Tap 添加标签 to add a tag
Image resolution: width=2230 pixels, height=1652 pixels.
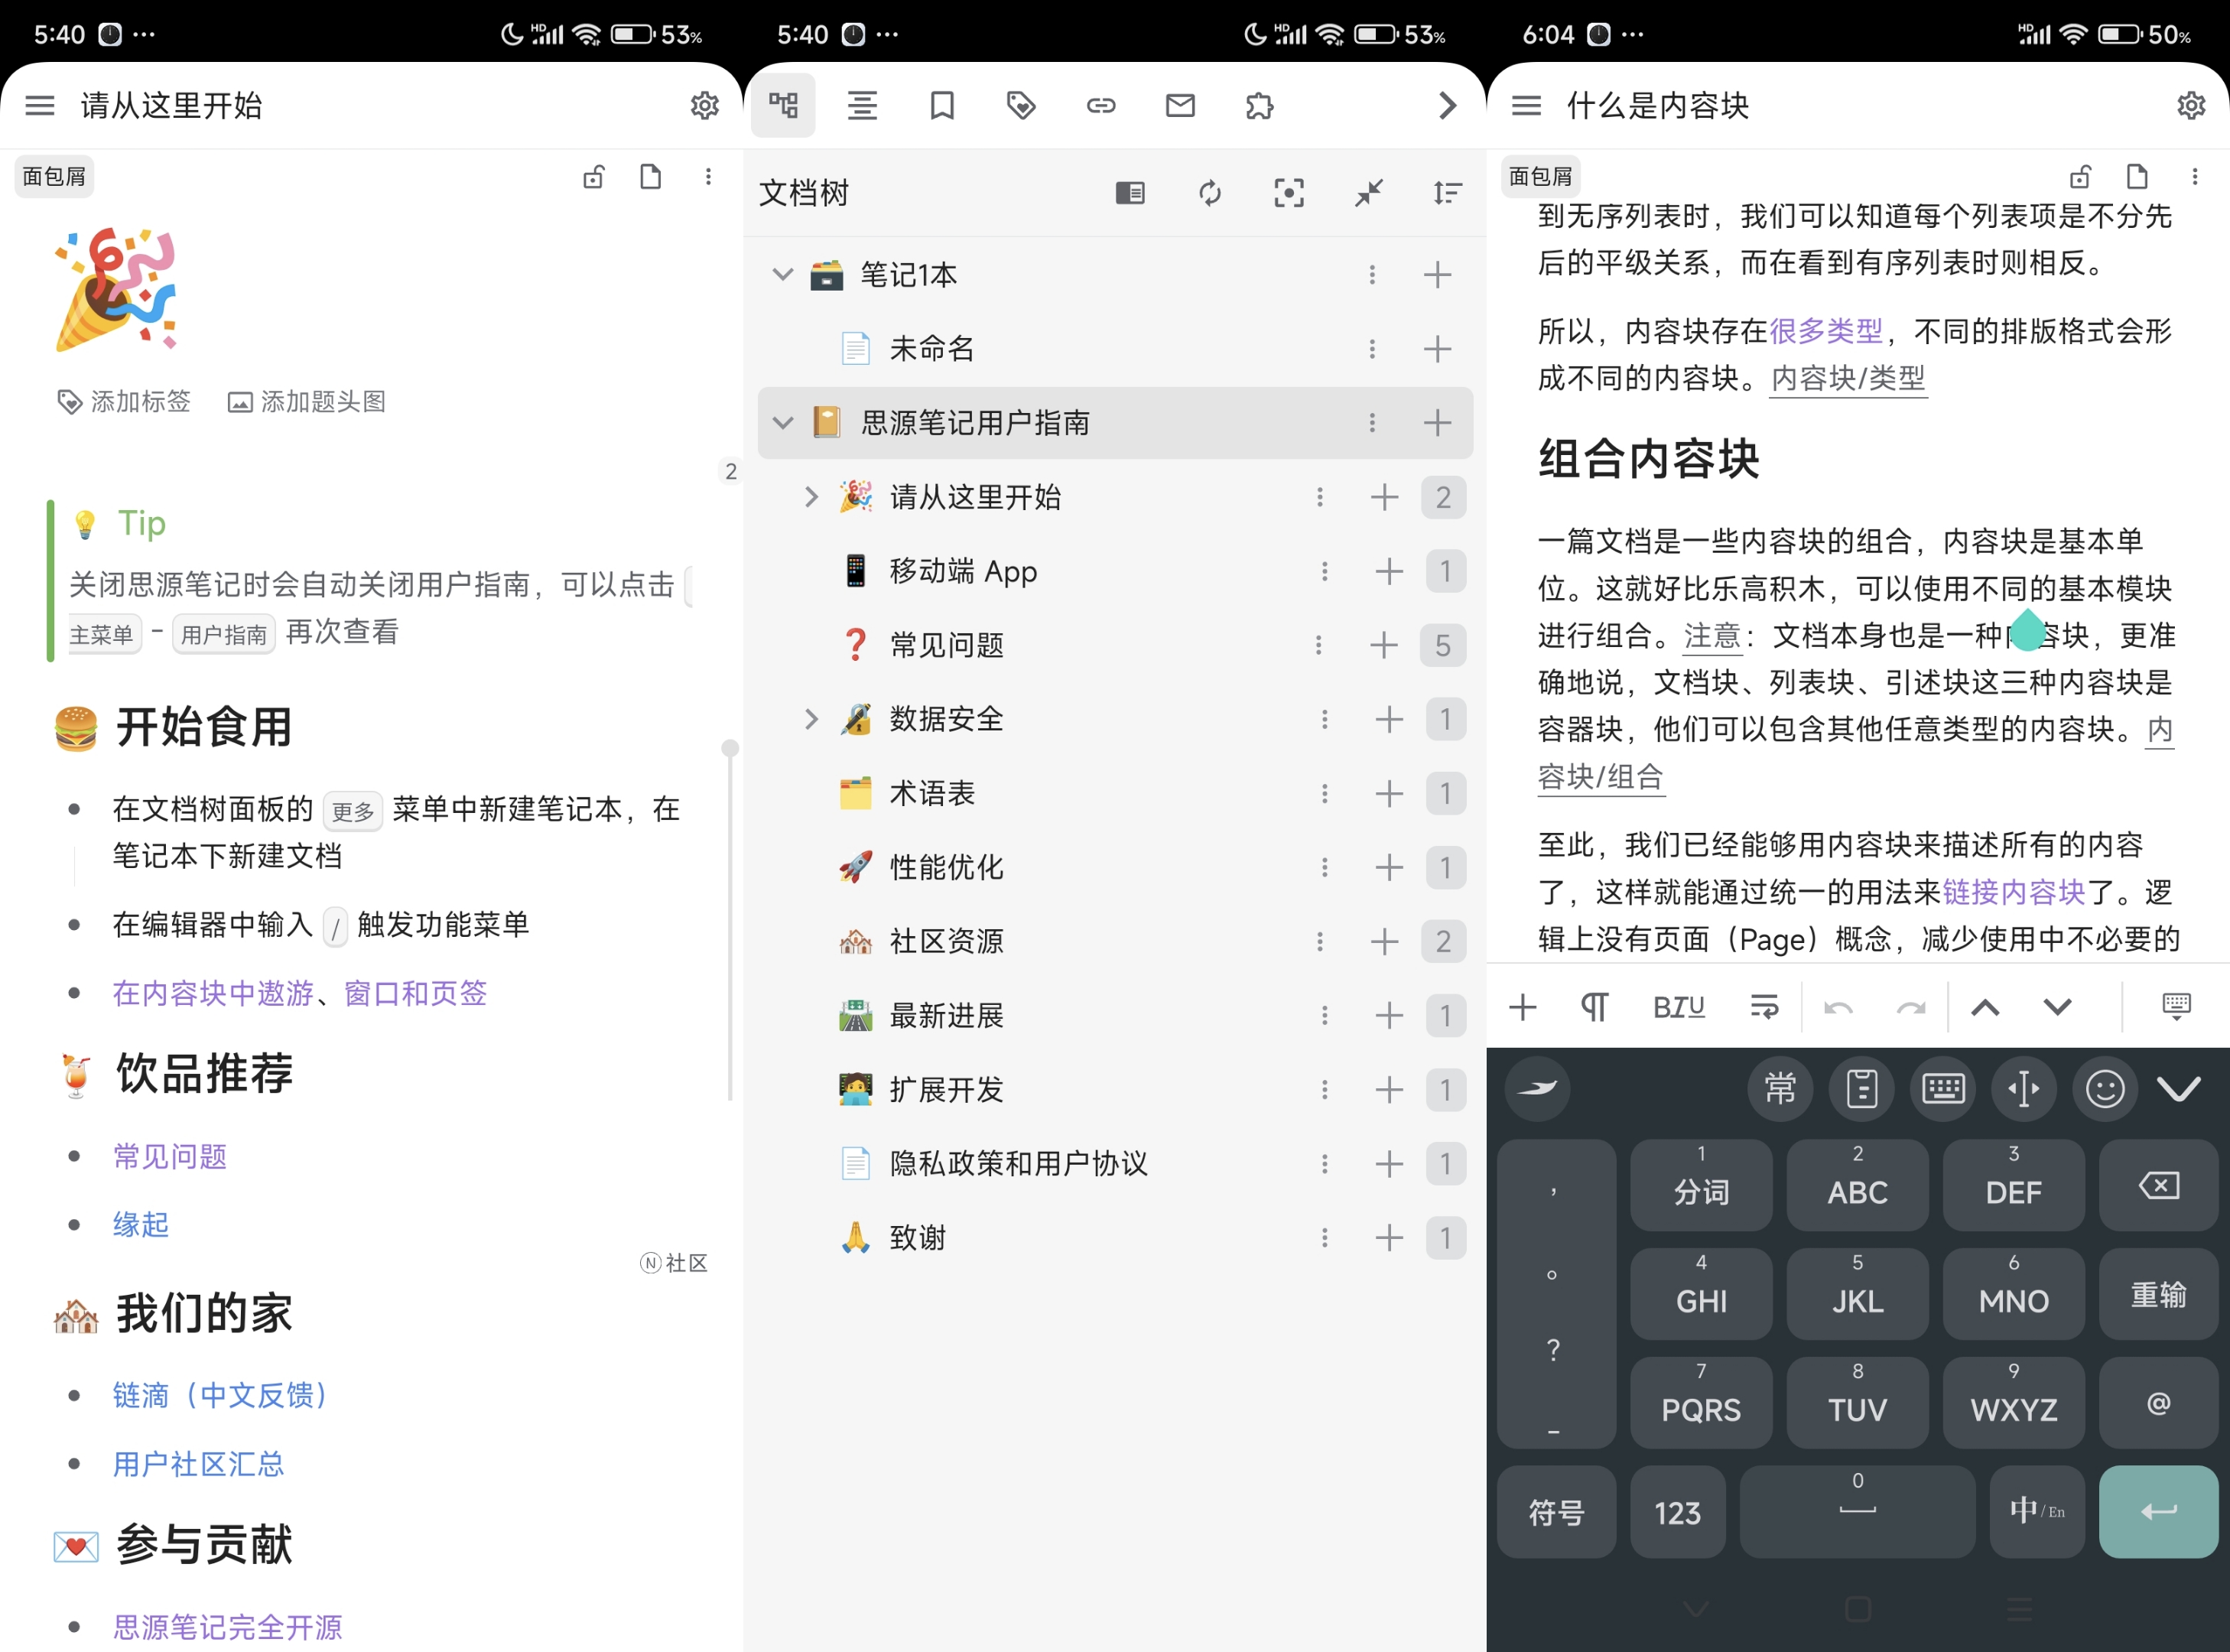(x=125, y=402)
